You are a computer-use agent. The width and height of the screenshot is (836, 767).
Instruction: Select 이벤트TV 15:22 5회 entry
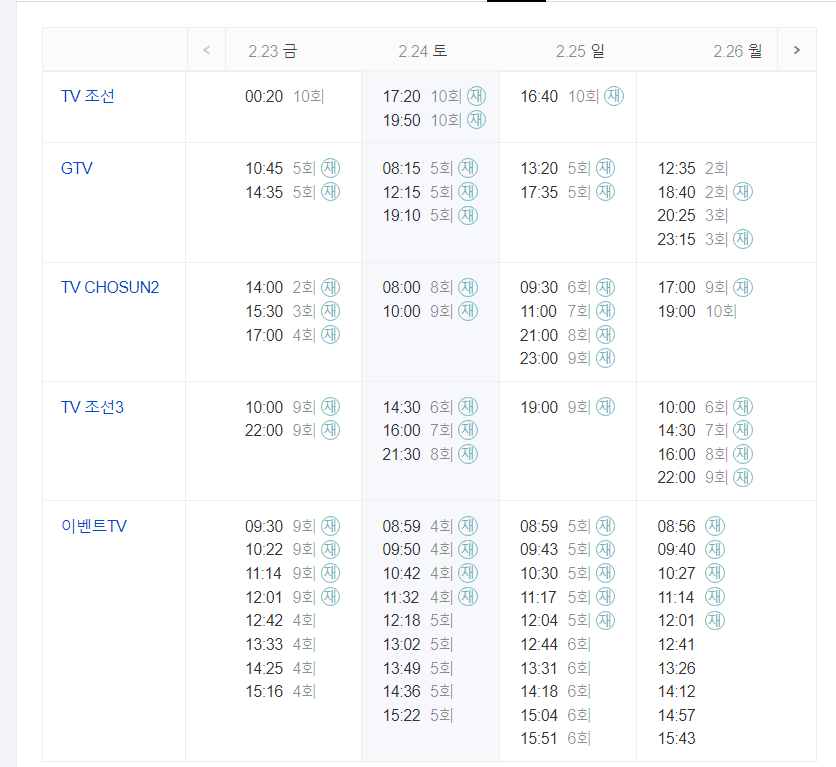click(418, 715)
